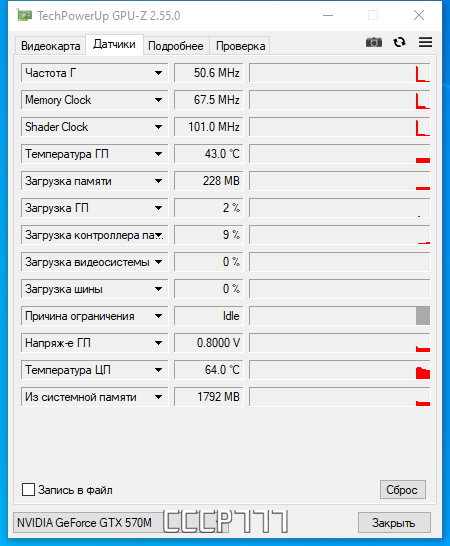The height and width of the screenshot is (546, 450).
Task: Open the 'Загрузка памяти' dropdown arrow
Action: point(158,181)
